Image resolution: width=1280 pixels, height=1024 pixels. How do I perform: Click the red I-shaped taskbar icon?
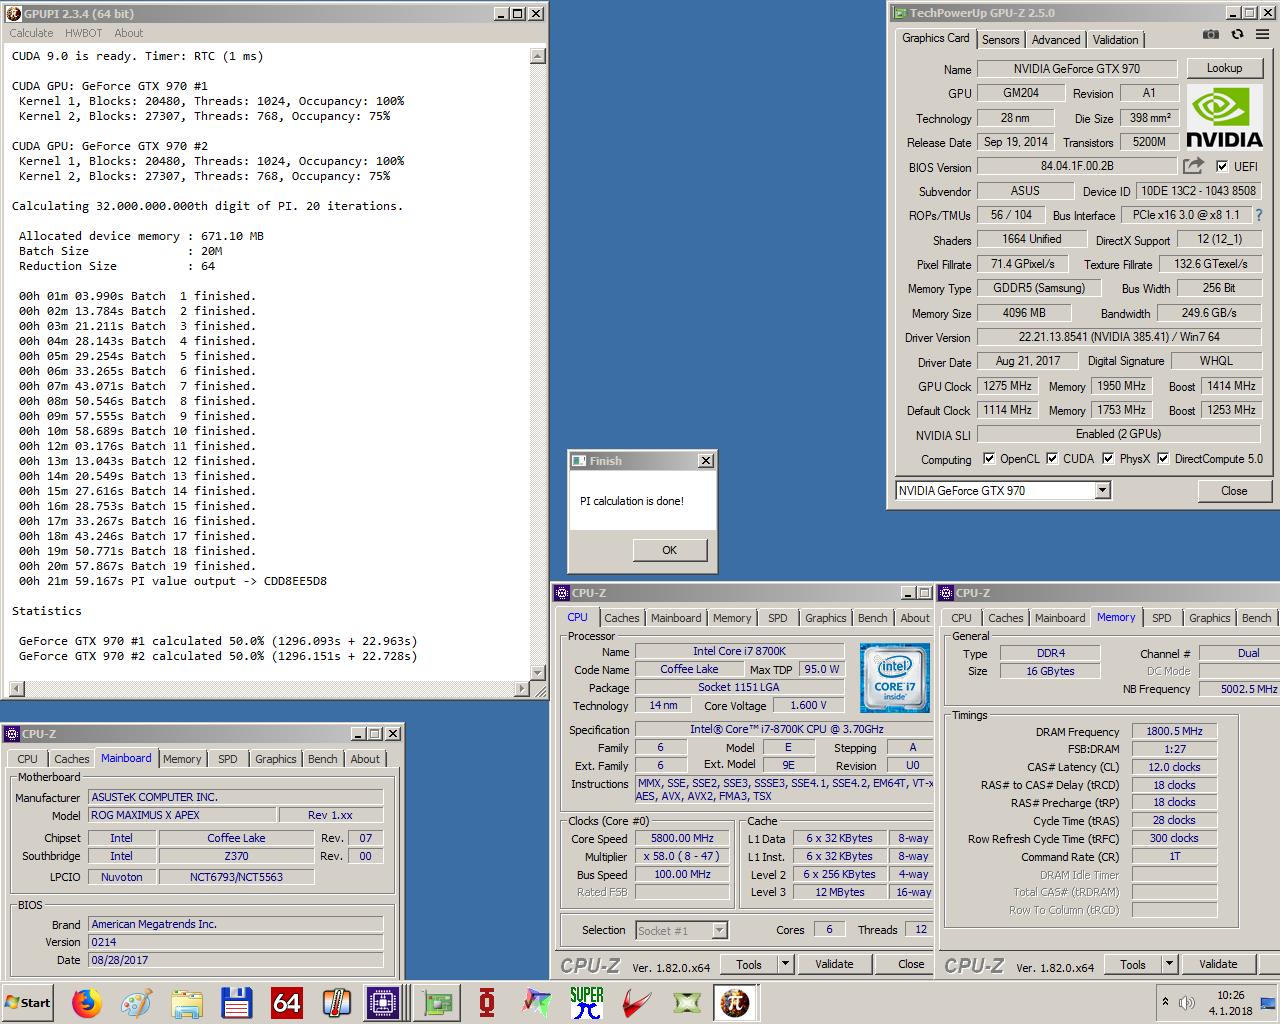(487, 1002)
